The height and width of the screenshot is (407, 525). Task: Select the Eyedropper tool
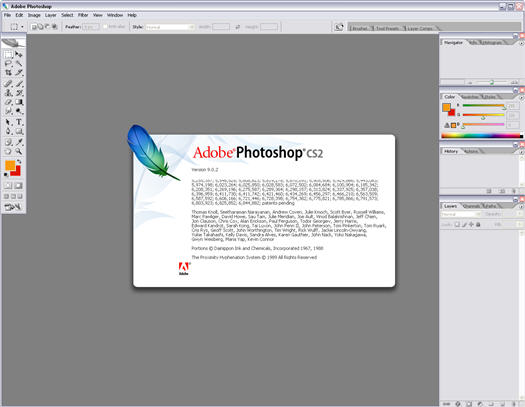pyautogui.click(x=19, y=142)
